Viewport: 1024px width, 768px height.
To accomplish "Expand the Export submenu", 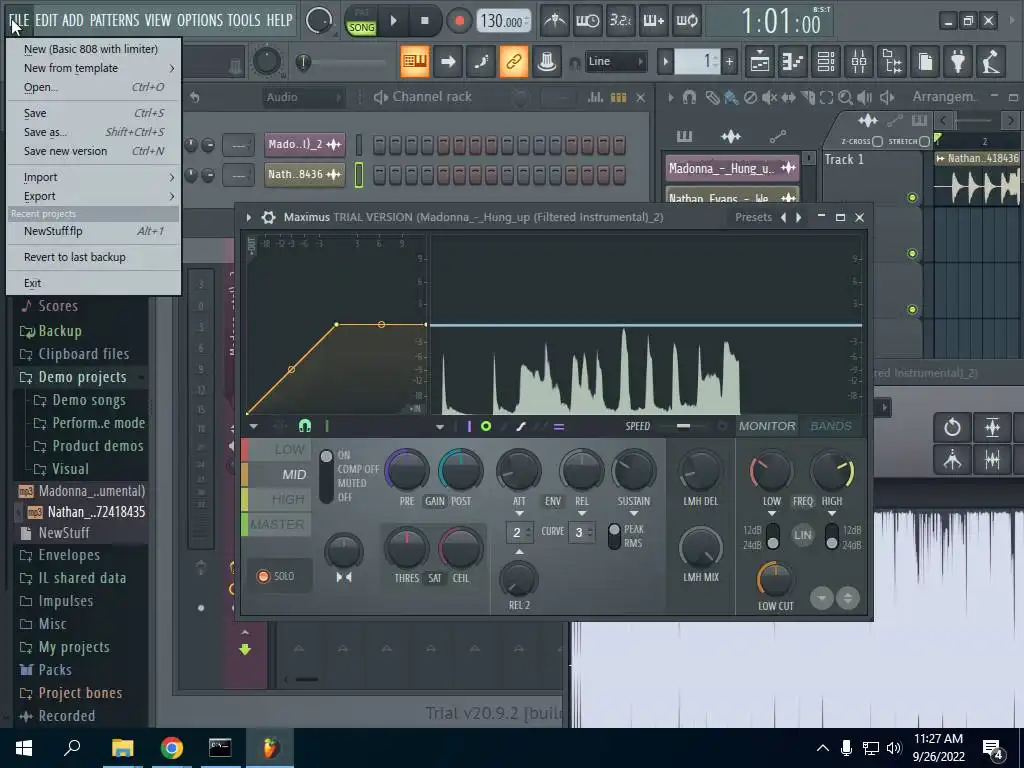I will 93,196.
